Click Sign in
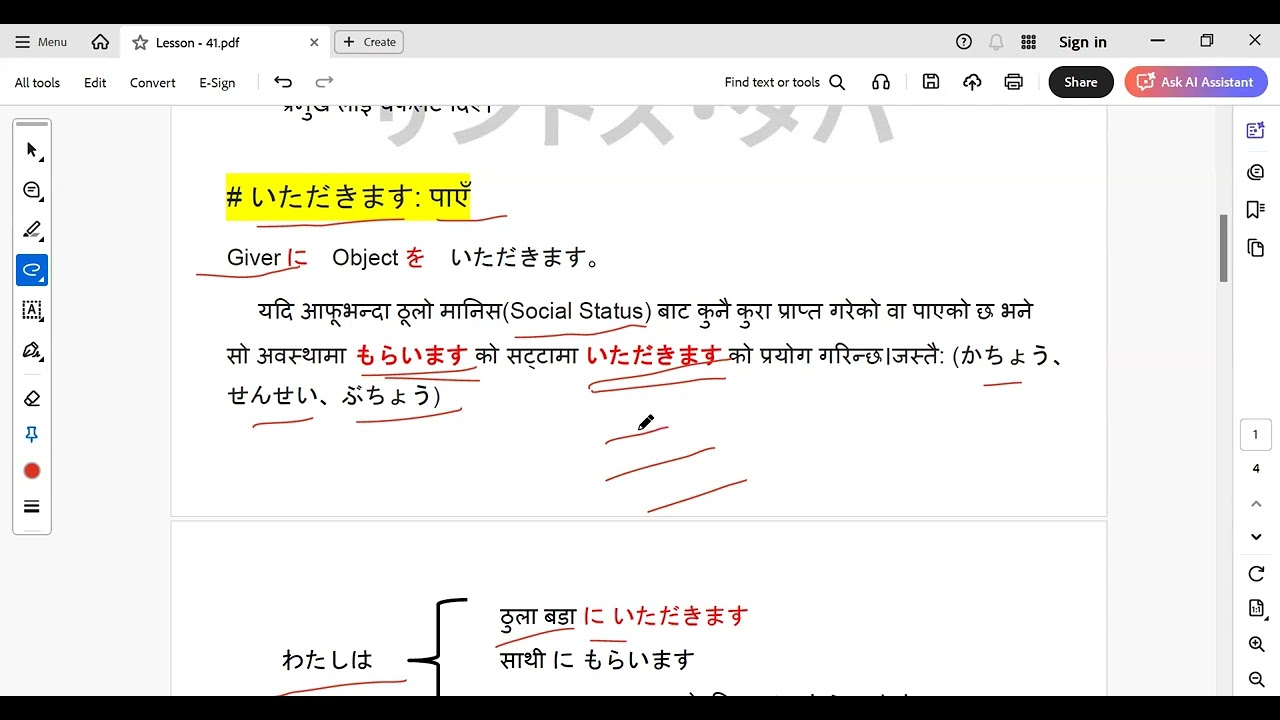 click(1083, 42)
